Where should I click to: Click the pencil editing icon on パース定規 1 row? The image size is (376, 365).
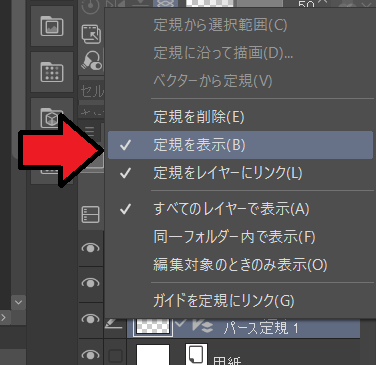[x=114, y=323]
